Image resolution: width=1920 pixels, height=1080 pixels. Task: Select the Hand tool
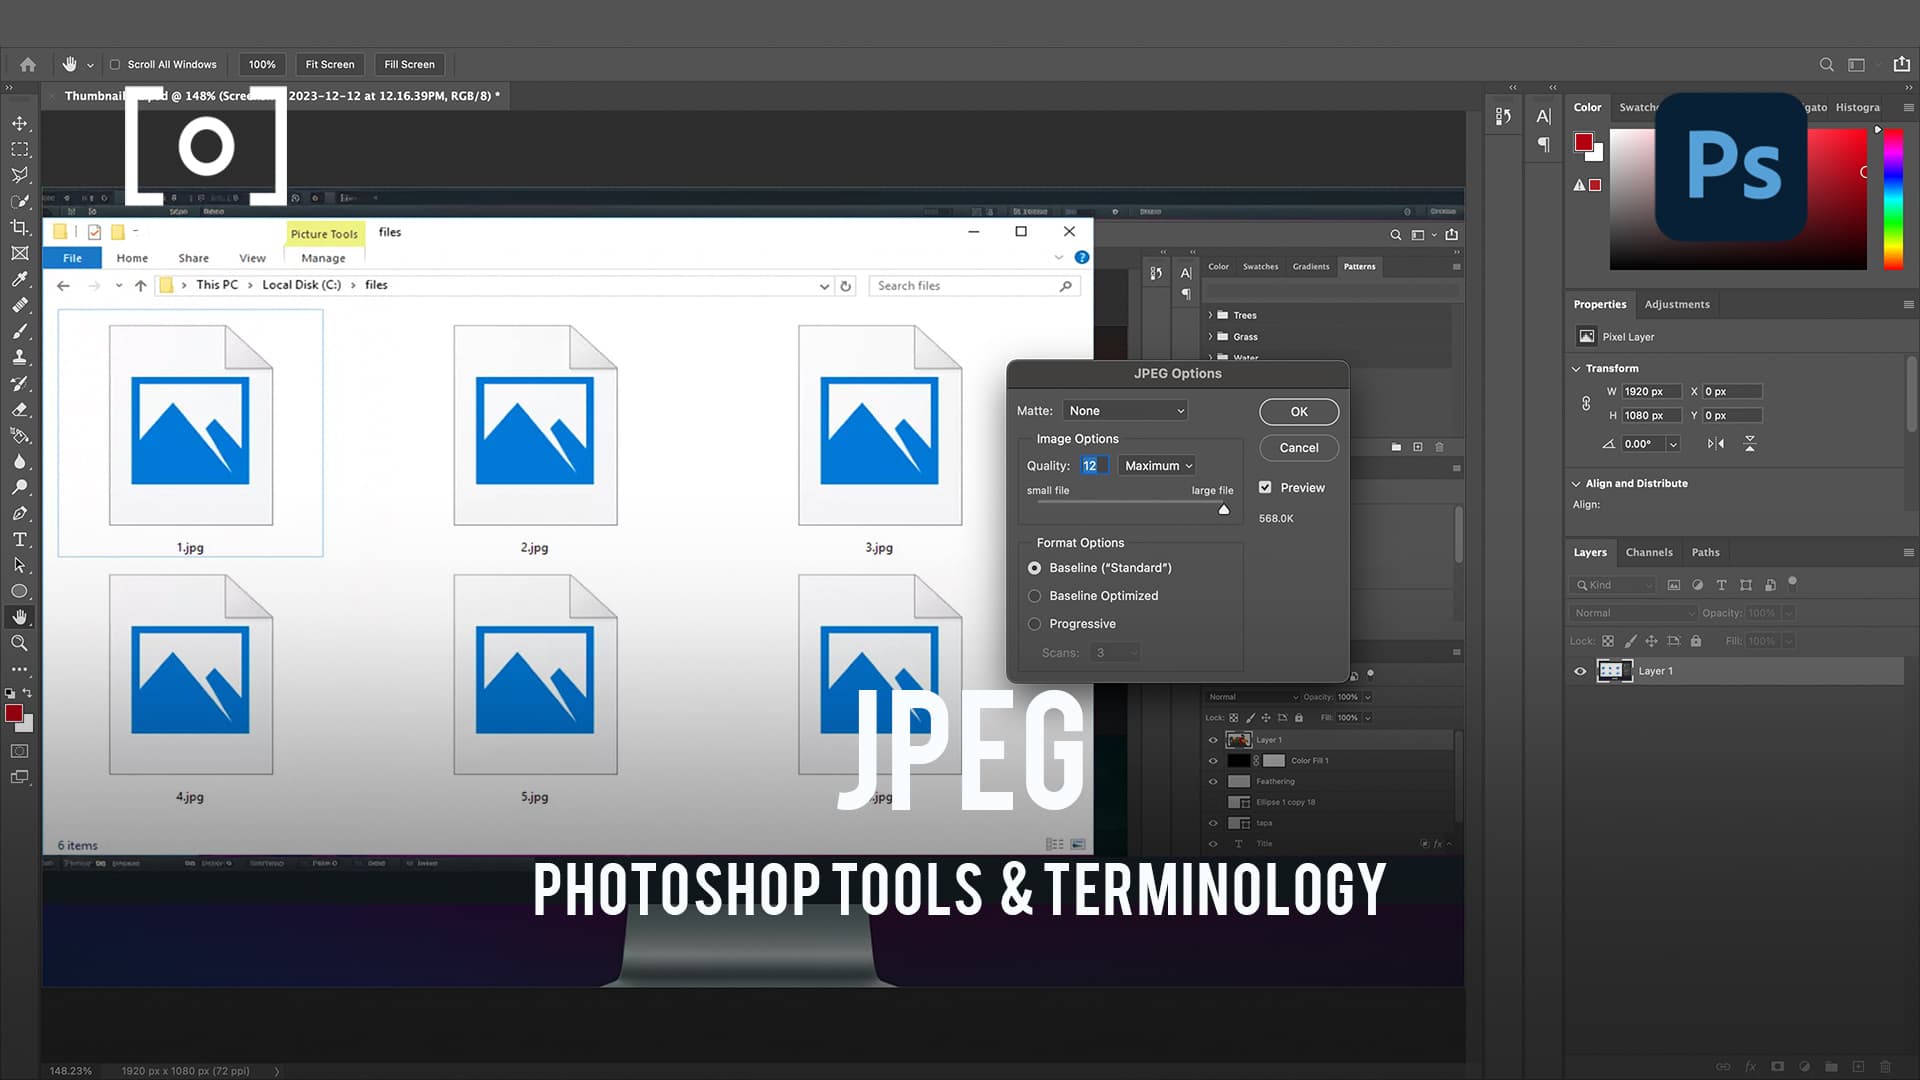tap(20, 617)
